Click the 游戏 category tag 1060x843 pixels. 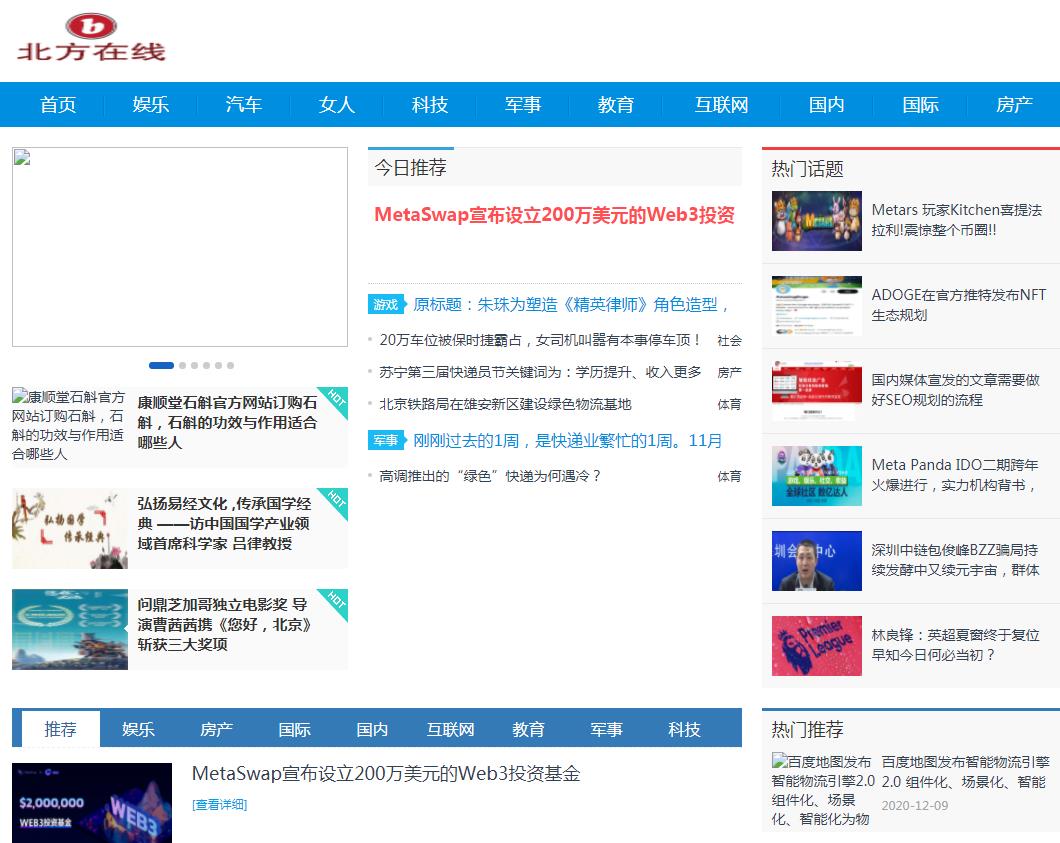tap(386, 304)
